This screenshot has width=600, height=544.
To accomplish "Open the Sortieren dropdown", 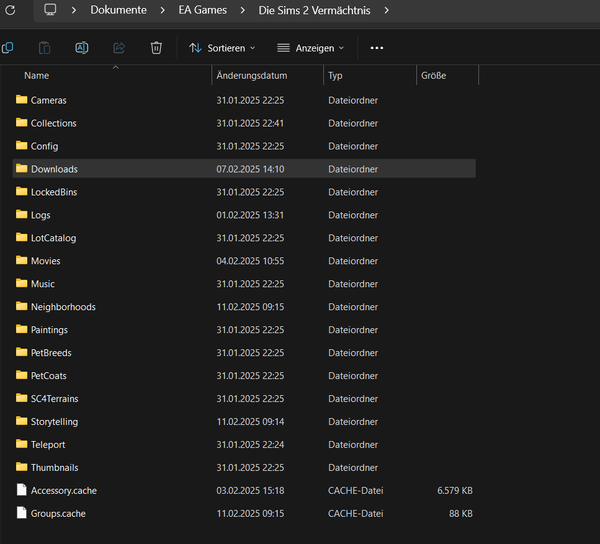I will pos(222,48).
